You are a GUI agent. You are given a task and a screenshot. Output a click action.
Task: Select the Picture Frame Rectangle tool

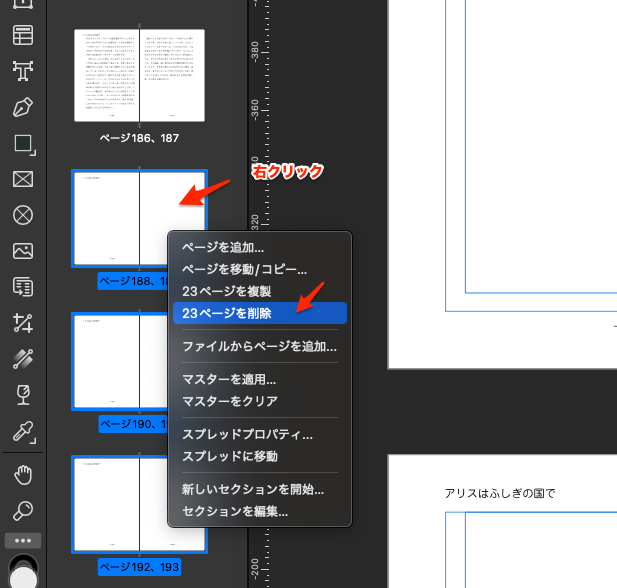(x=23, y=179)
